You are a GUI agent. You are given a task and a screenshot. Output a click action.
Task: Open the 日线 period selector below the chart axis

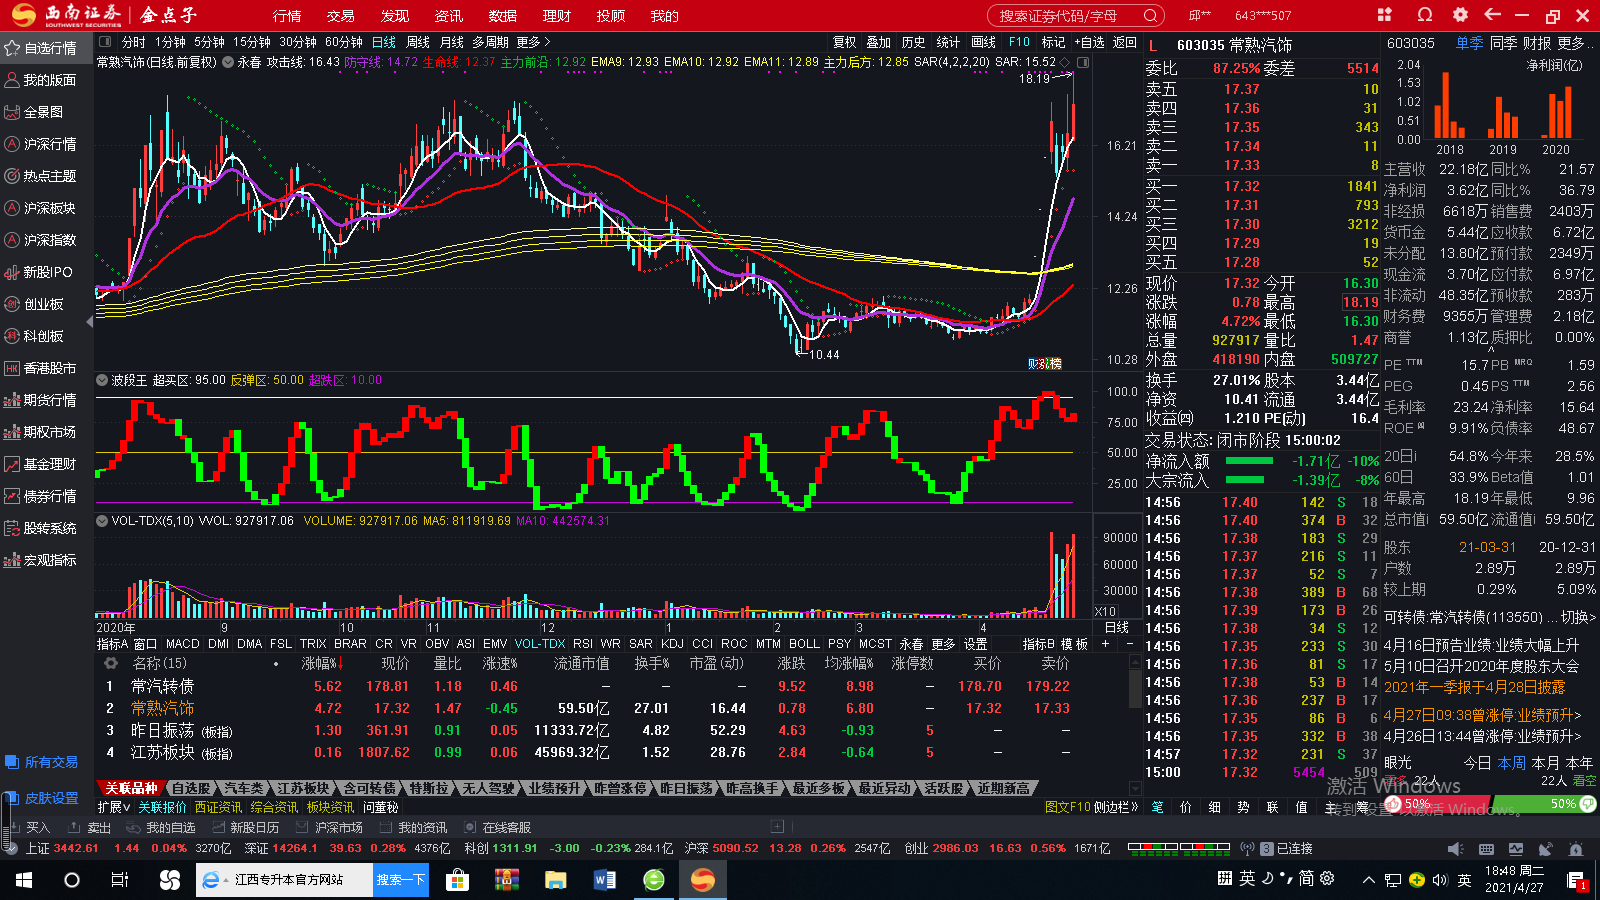[x=1117, y=627]
